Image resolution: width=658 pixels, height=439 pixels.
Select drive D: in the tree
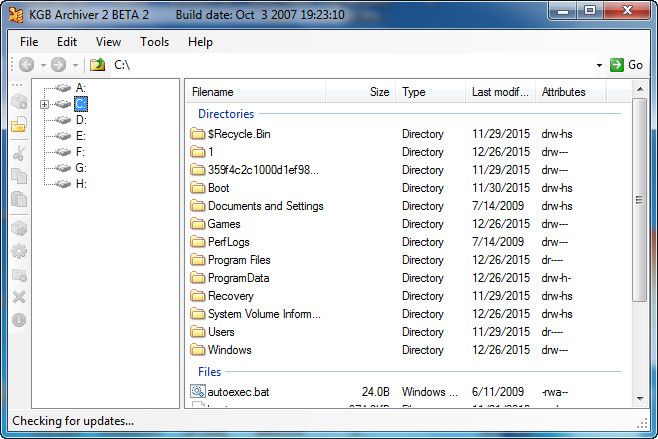click(x=81, y=120)
